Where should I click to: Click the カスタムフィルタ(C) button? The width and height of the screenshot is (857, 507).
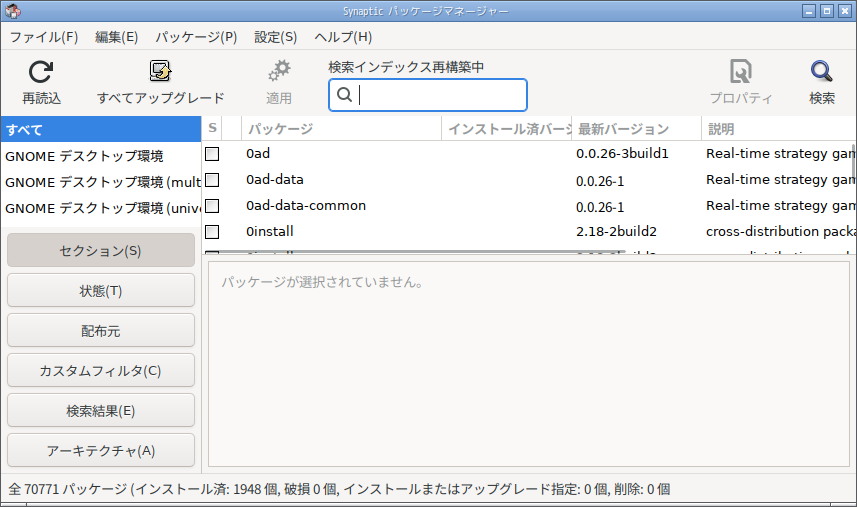coord(101,370)
